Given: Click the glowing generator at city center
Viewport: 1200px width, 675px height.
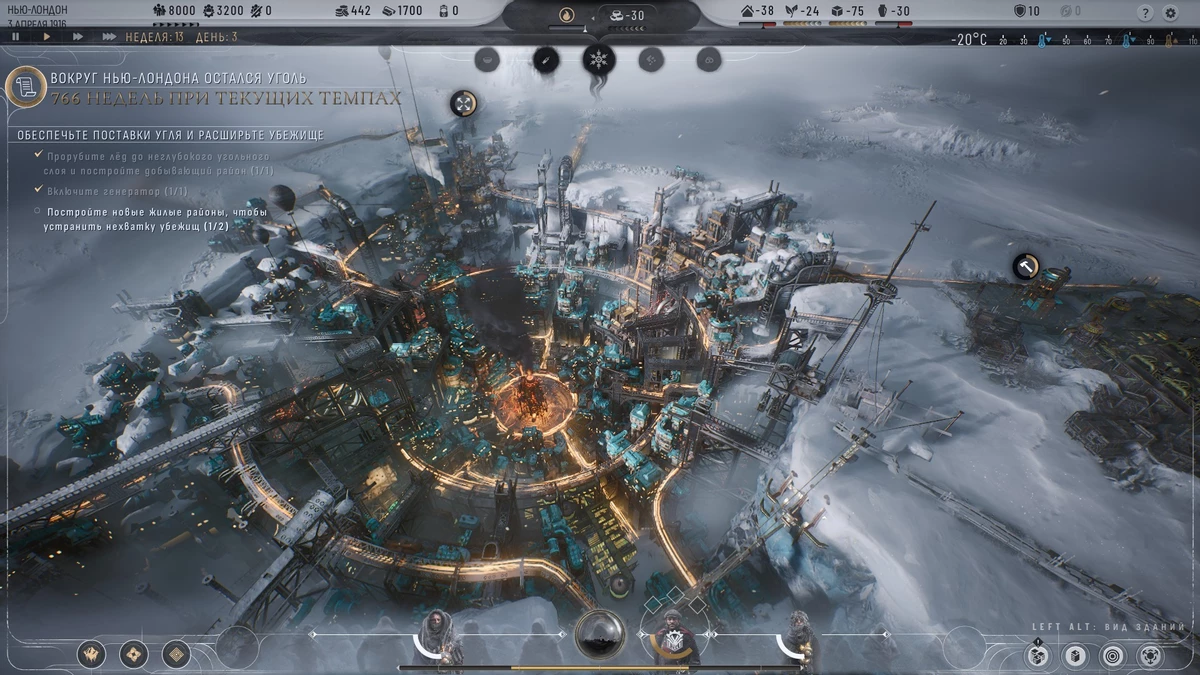Looking at the screenshot, I should [x=533, y=400].
